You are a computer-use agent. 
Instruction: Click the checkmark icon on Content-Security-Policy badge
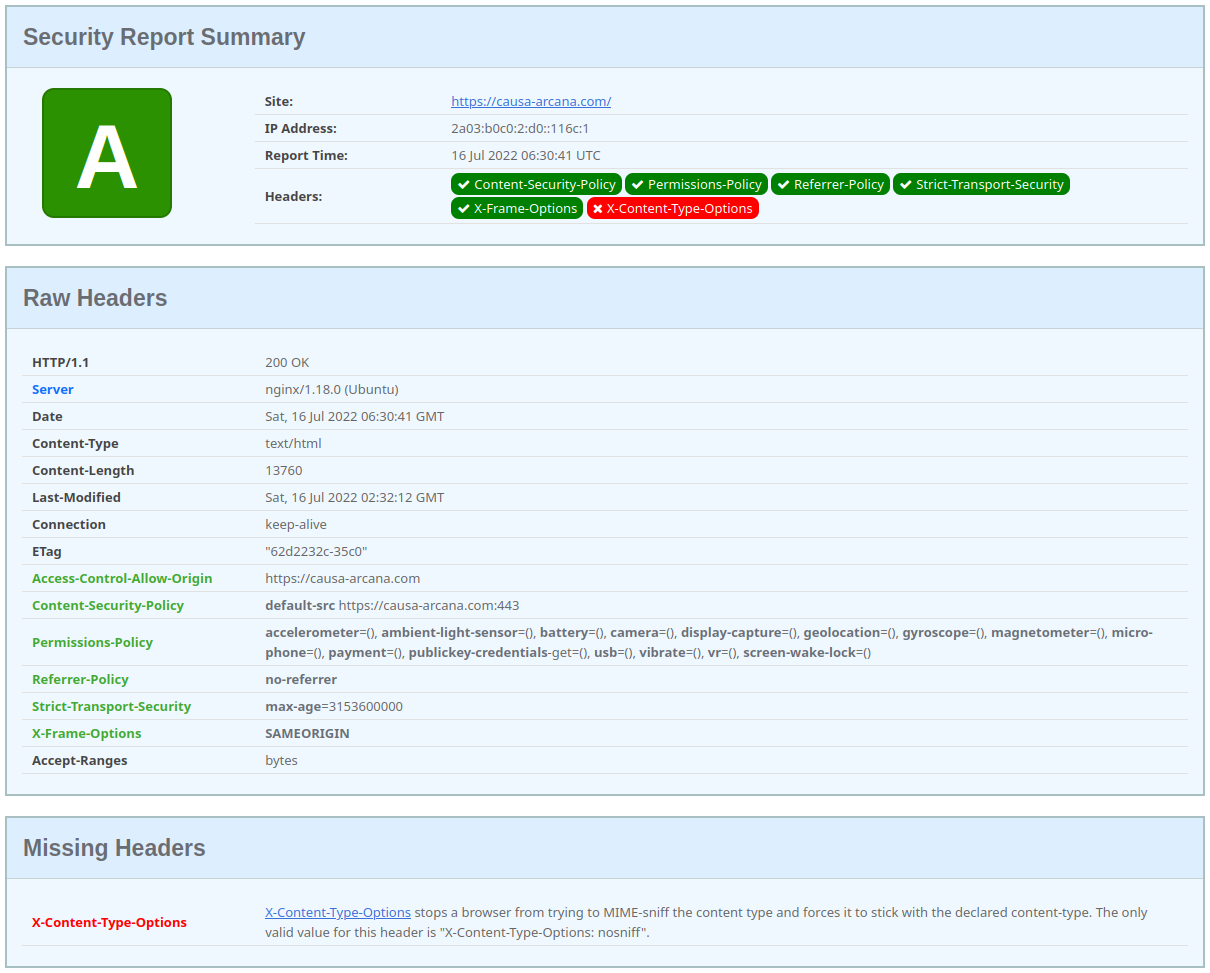[464, 184]
